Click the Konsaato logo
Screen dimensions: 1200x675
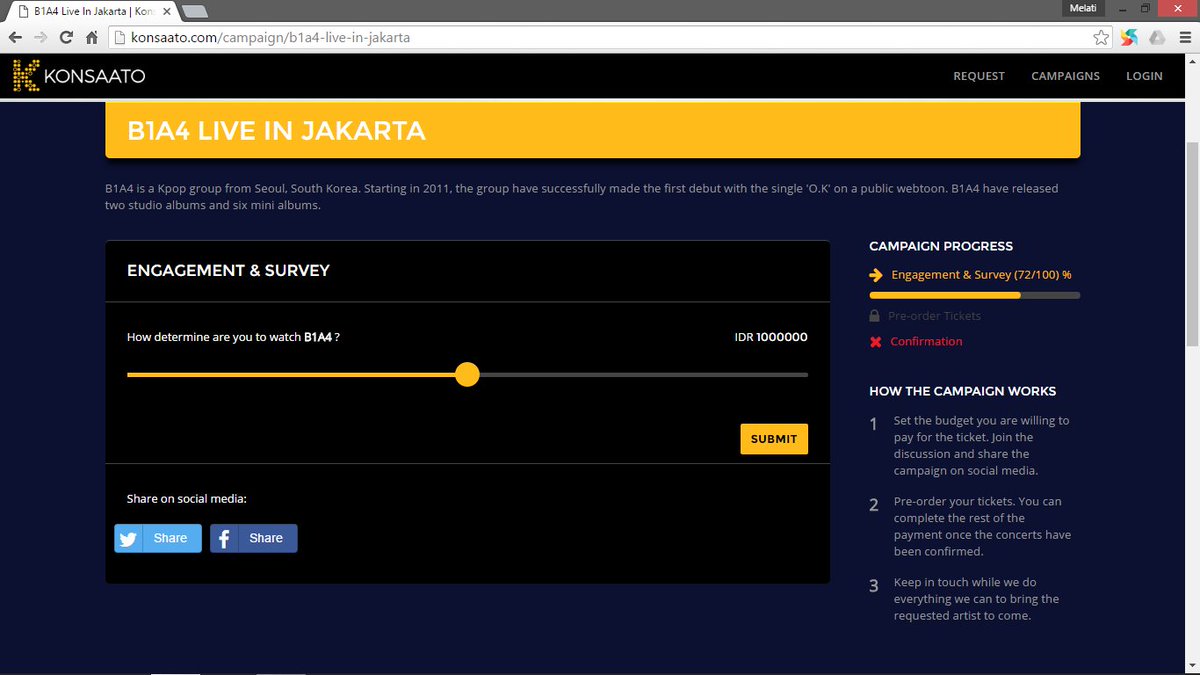click(x=78, y=76)
